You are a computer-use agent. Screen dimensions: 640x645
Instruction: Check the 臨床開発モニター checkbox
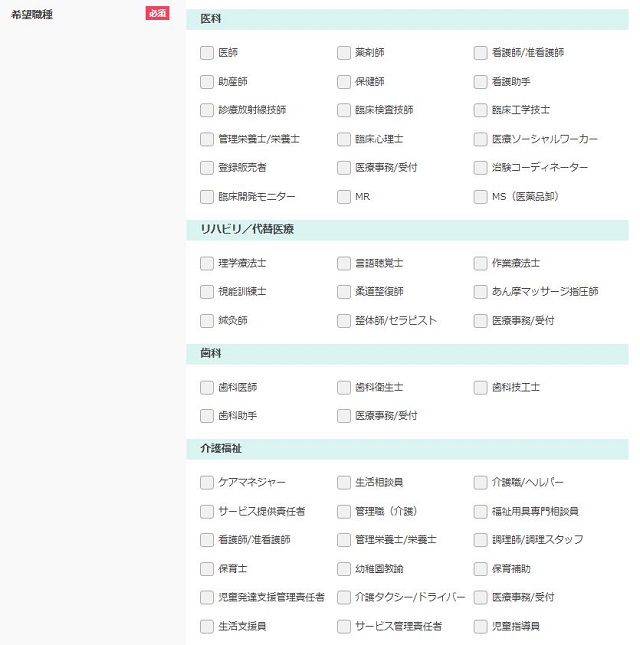(x=206, y=197)
